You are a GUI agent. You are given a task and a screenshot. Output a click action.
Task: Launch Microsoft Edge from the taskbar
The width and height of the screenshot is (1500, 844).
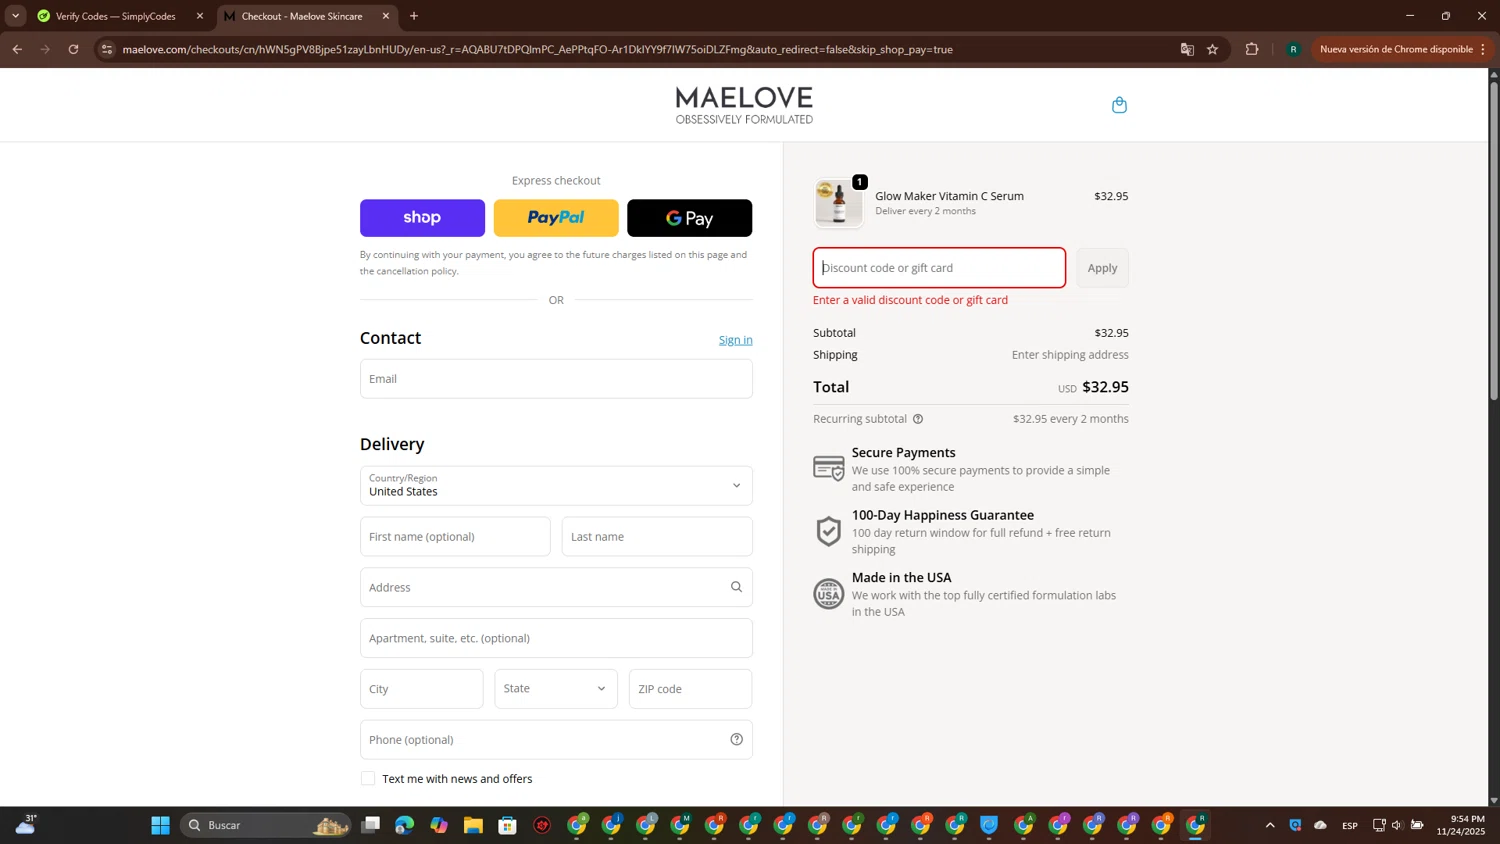[404, 825]
